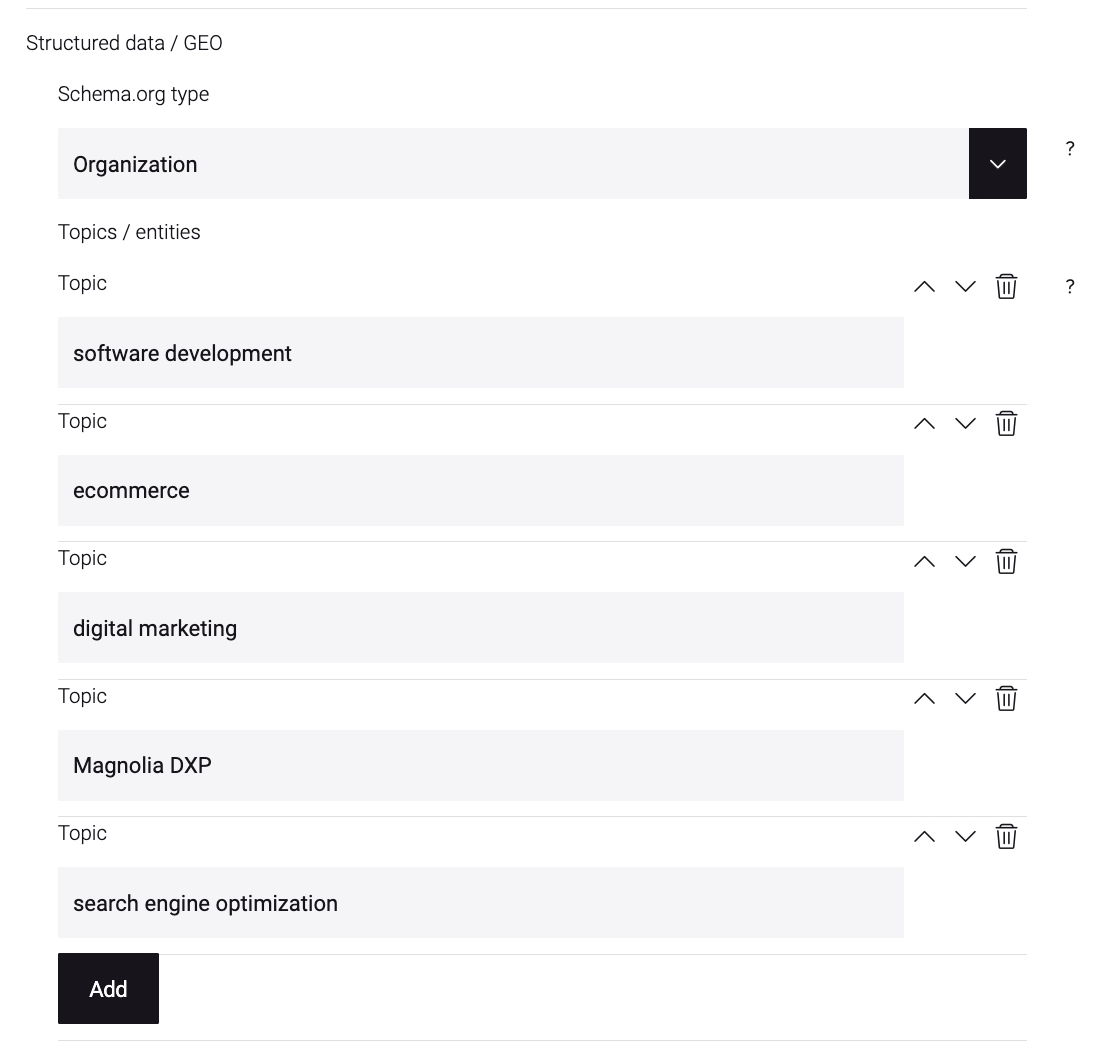Select the Organization schema type field
1102x1062 pixels.
513,164
